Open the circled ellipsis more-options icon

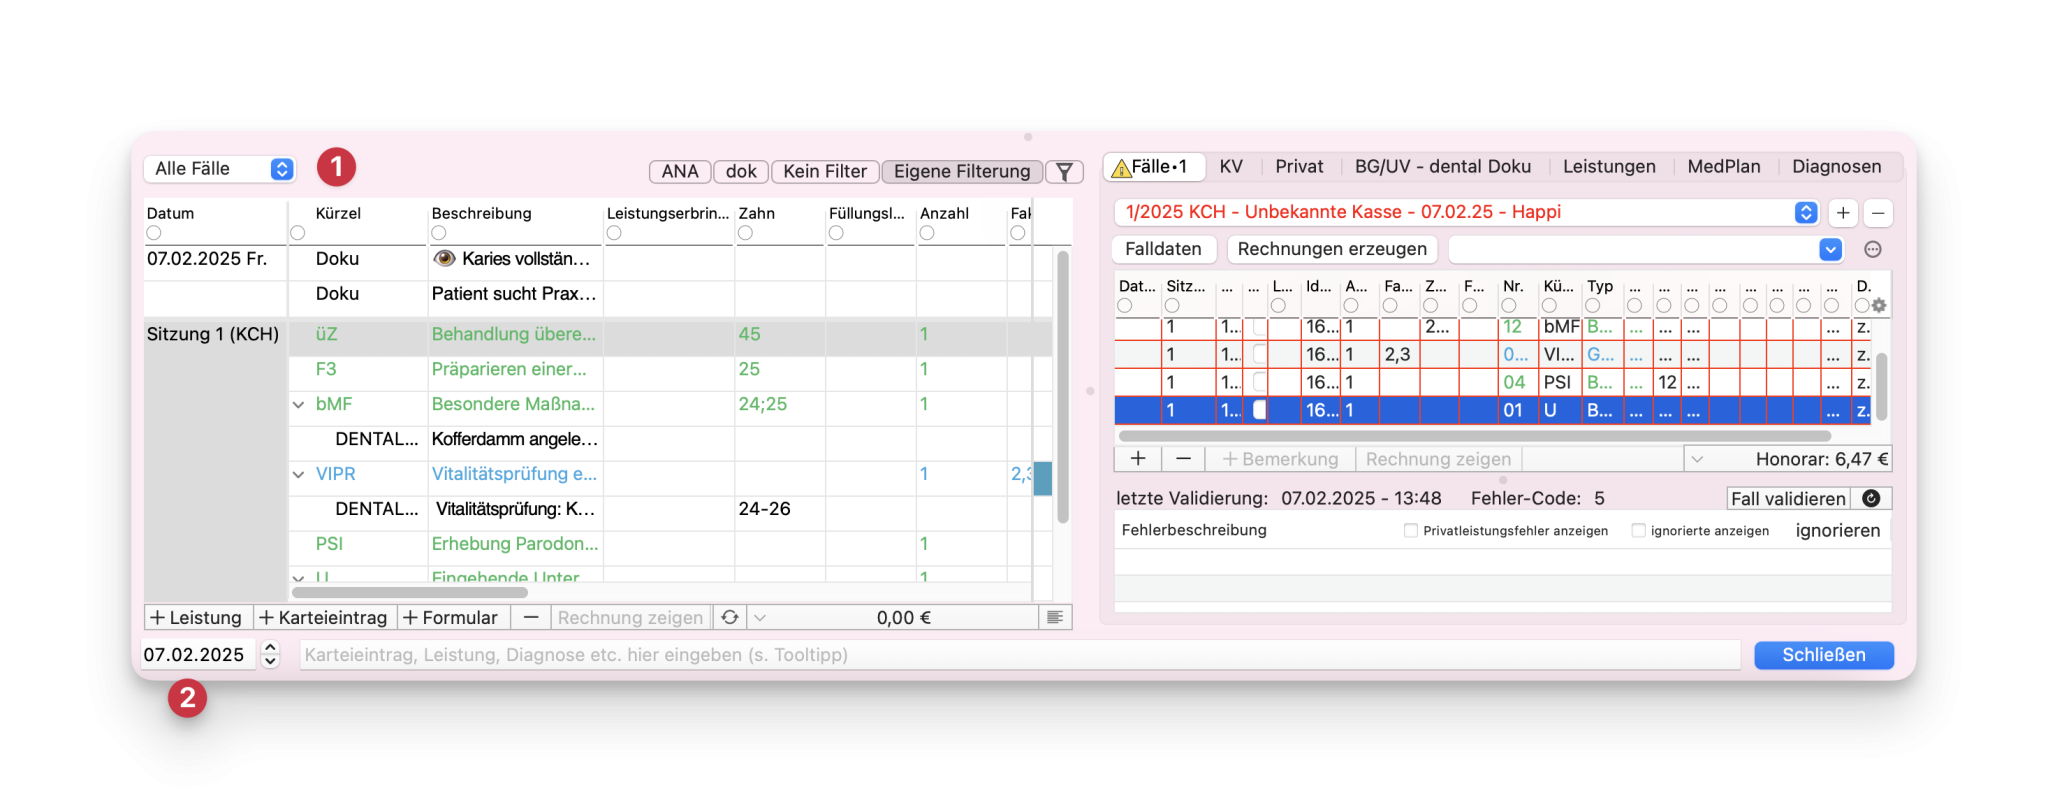coord(1873,250)
